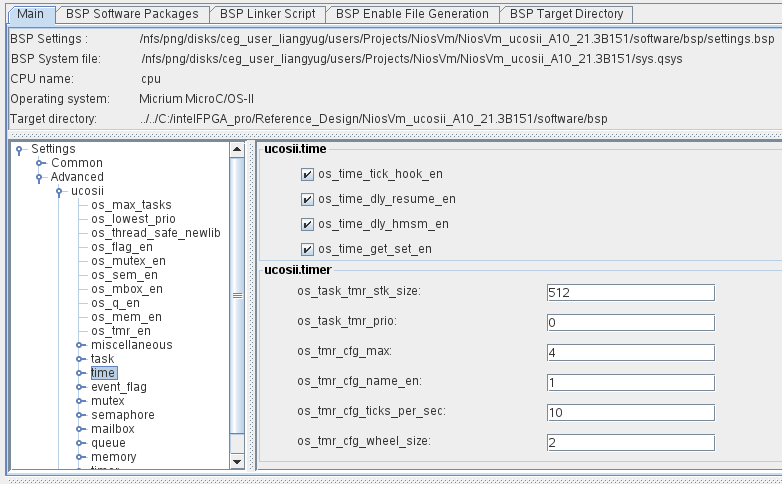Collapse the Settings tree root node
Image resolution: width=782 pixels, height=484 pixels.
coord(19,149)
